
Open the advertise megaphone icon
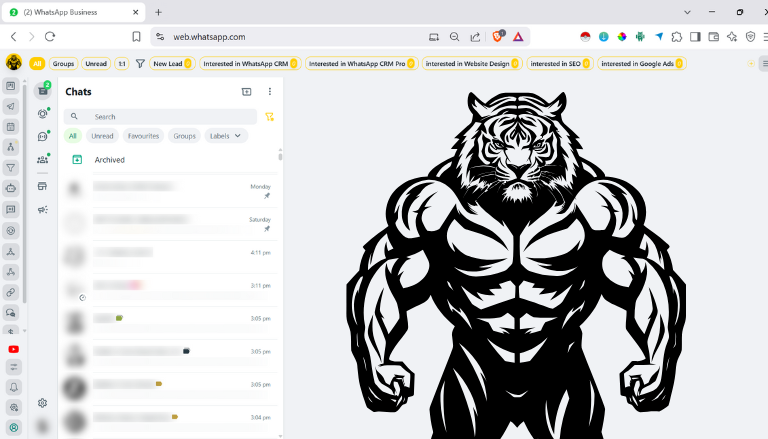pos(43,210)
